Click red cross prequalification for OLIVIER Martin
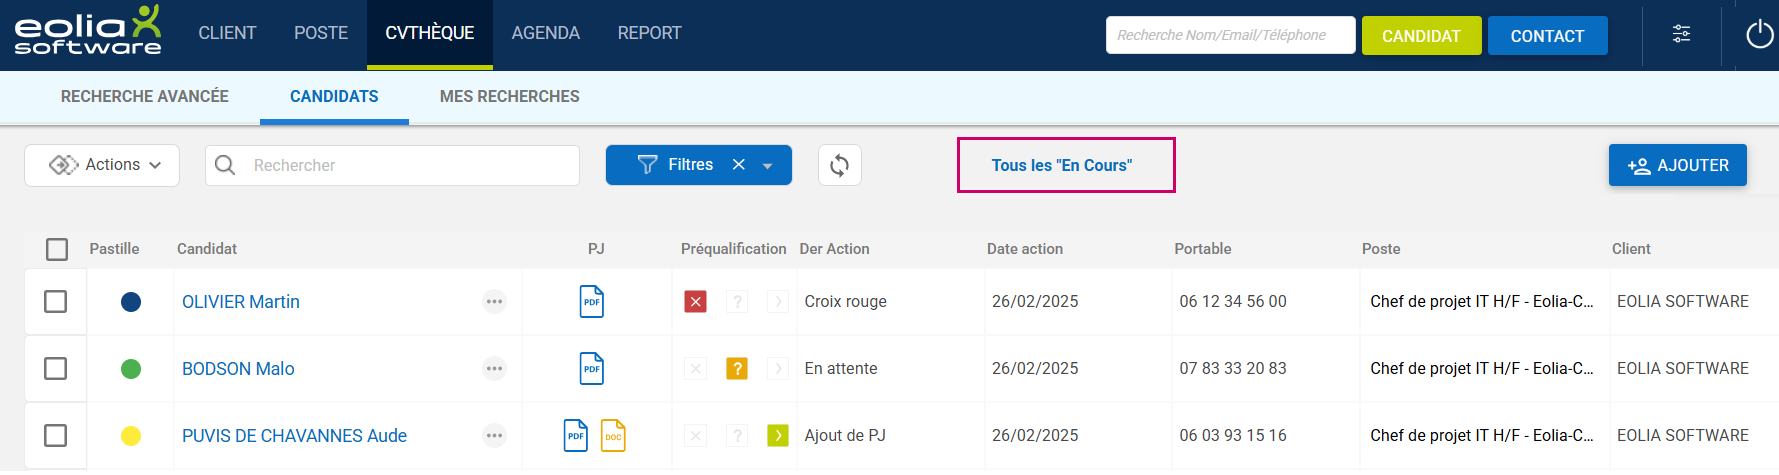This screenshot has width=1779, height=475. (696, 301)
